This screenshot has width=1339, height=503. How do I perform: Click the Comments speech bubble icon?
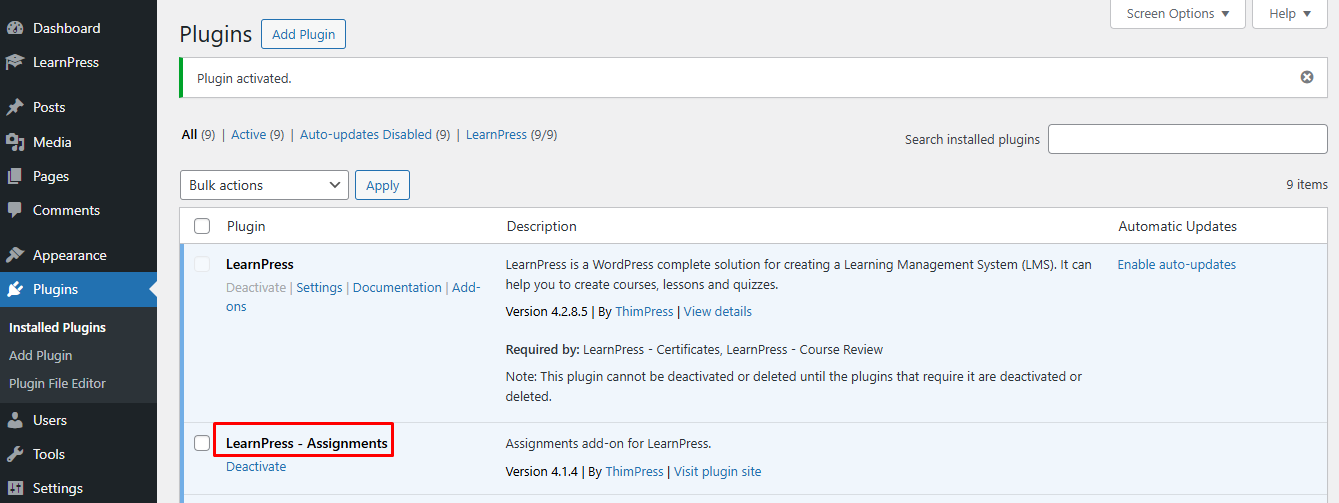pos(15,210)
